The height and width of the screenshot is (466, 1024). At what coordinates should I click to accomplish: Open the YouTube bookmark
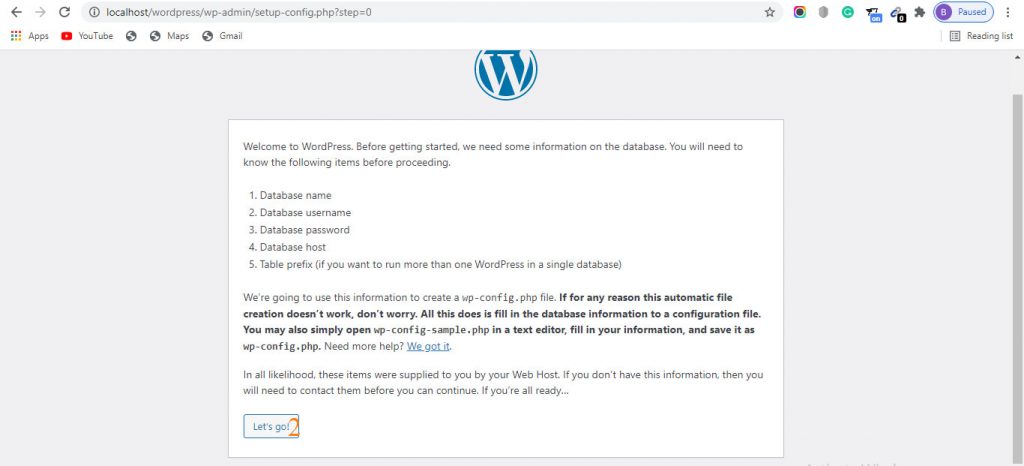point(87,36)
